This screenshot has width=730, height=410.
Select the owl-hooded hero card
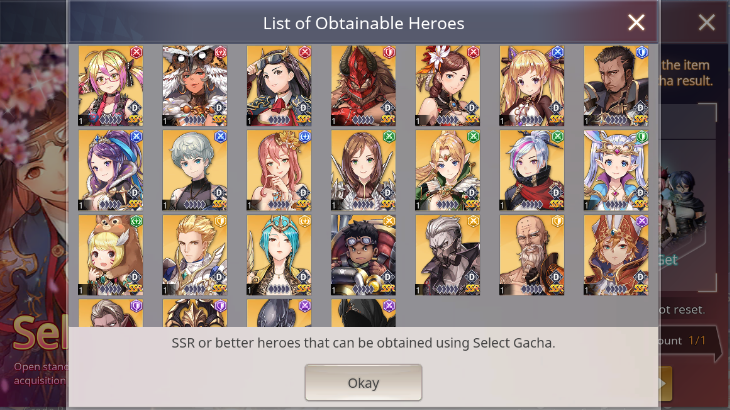click(195, 86)
